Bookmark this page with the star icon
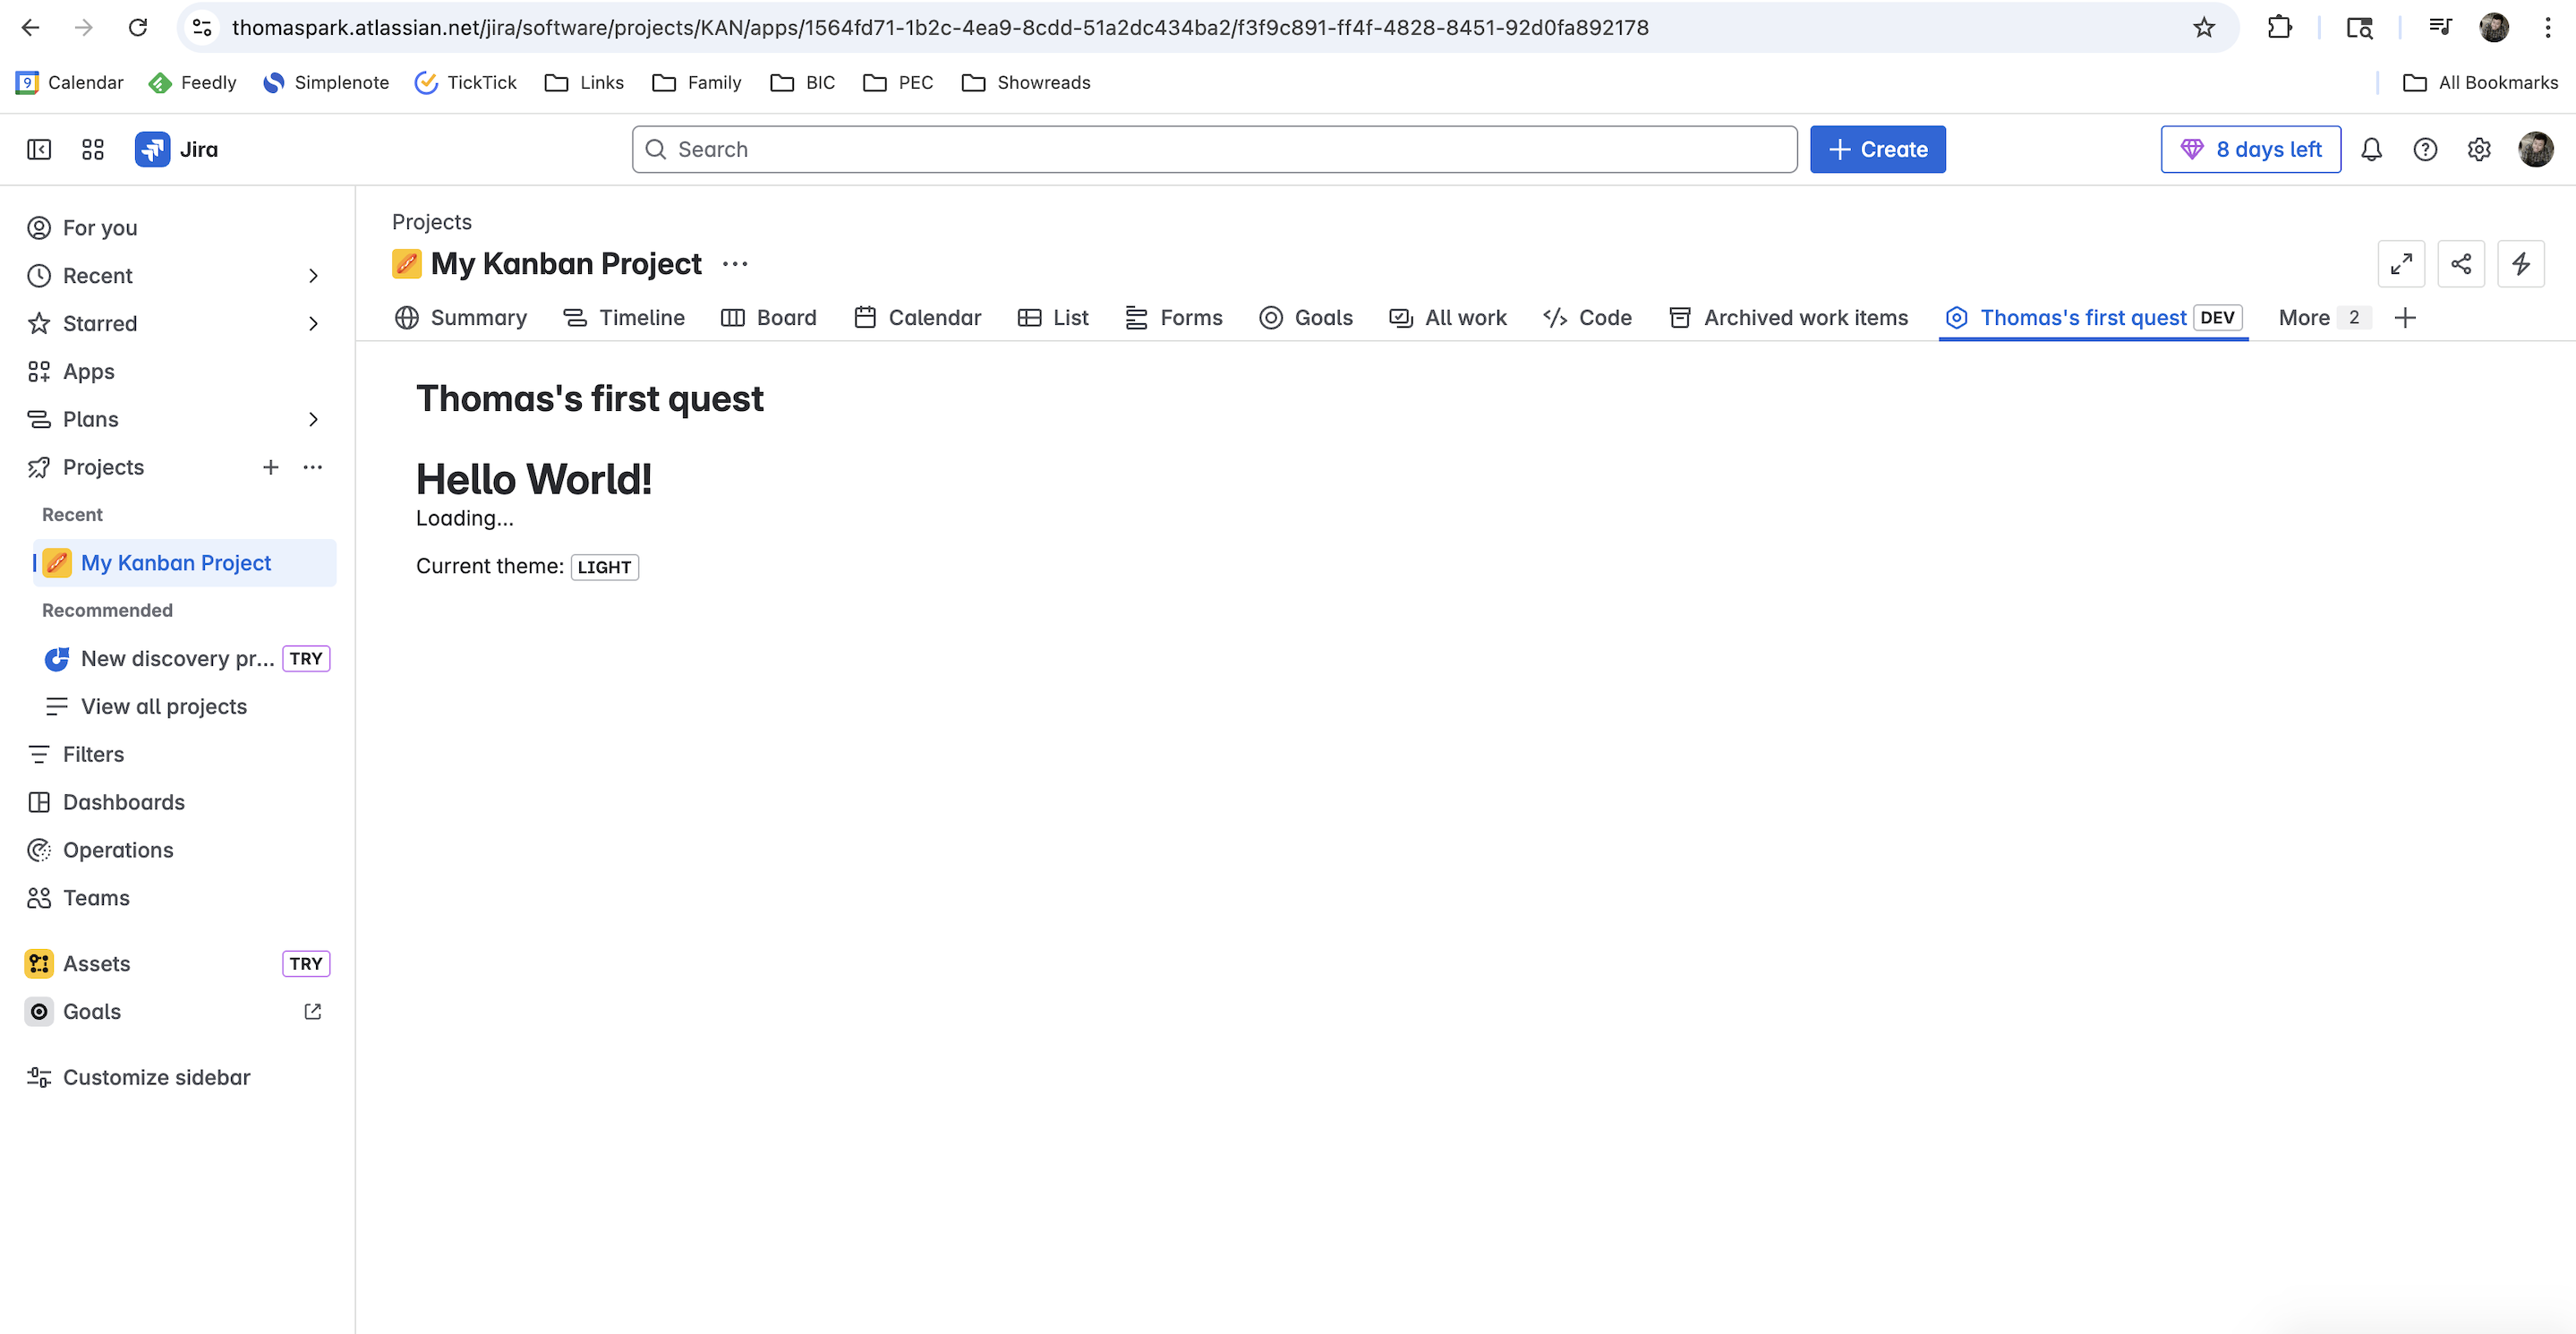The width and height of the screenshot is (2576, 1334). point(2204,27)
